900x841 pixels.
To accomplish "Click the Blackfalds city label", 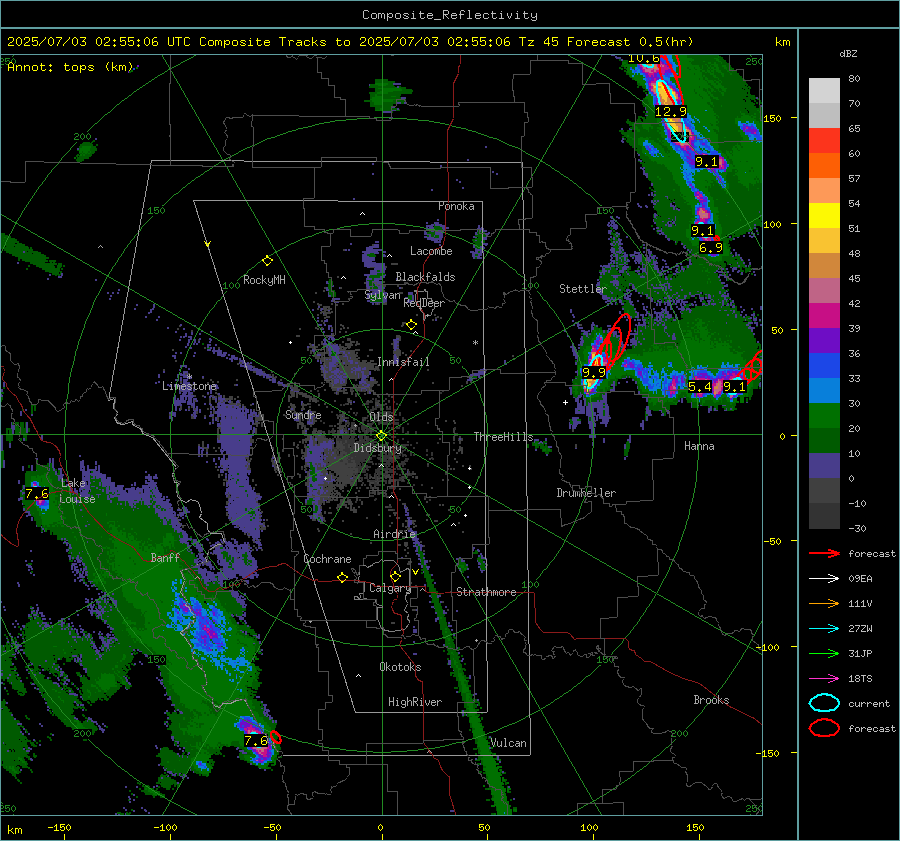I will [425, 277].
